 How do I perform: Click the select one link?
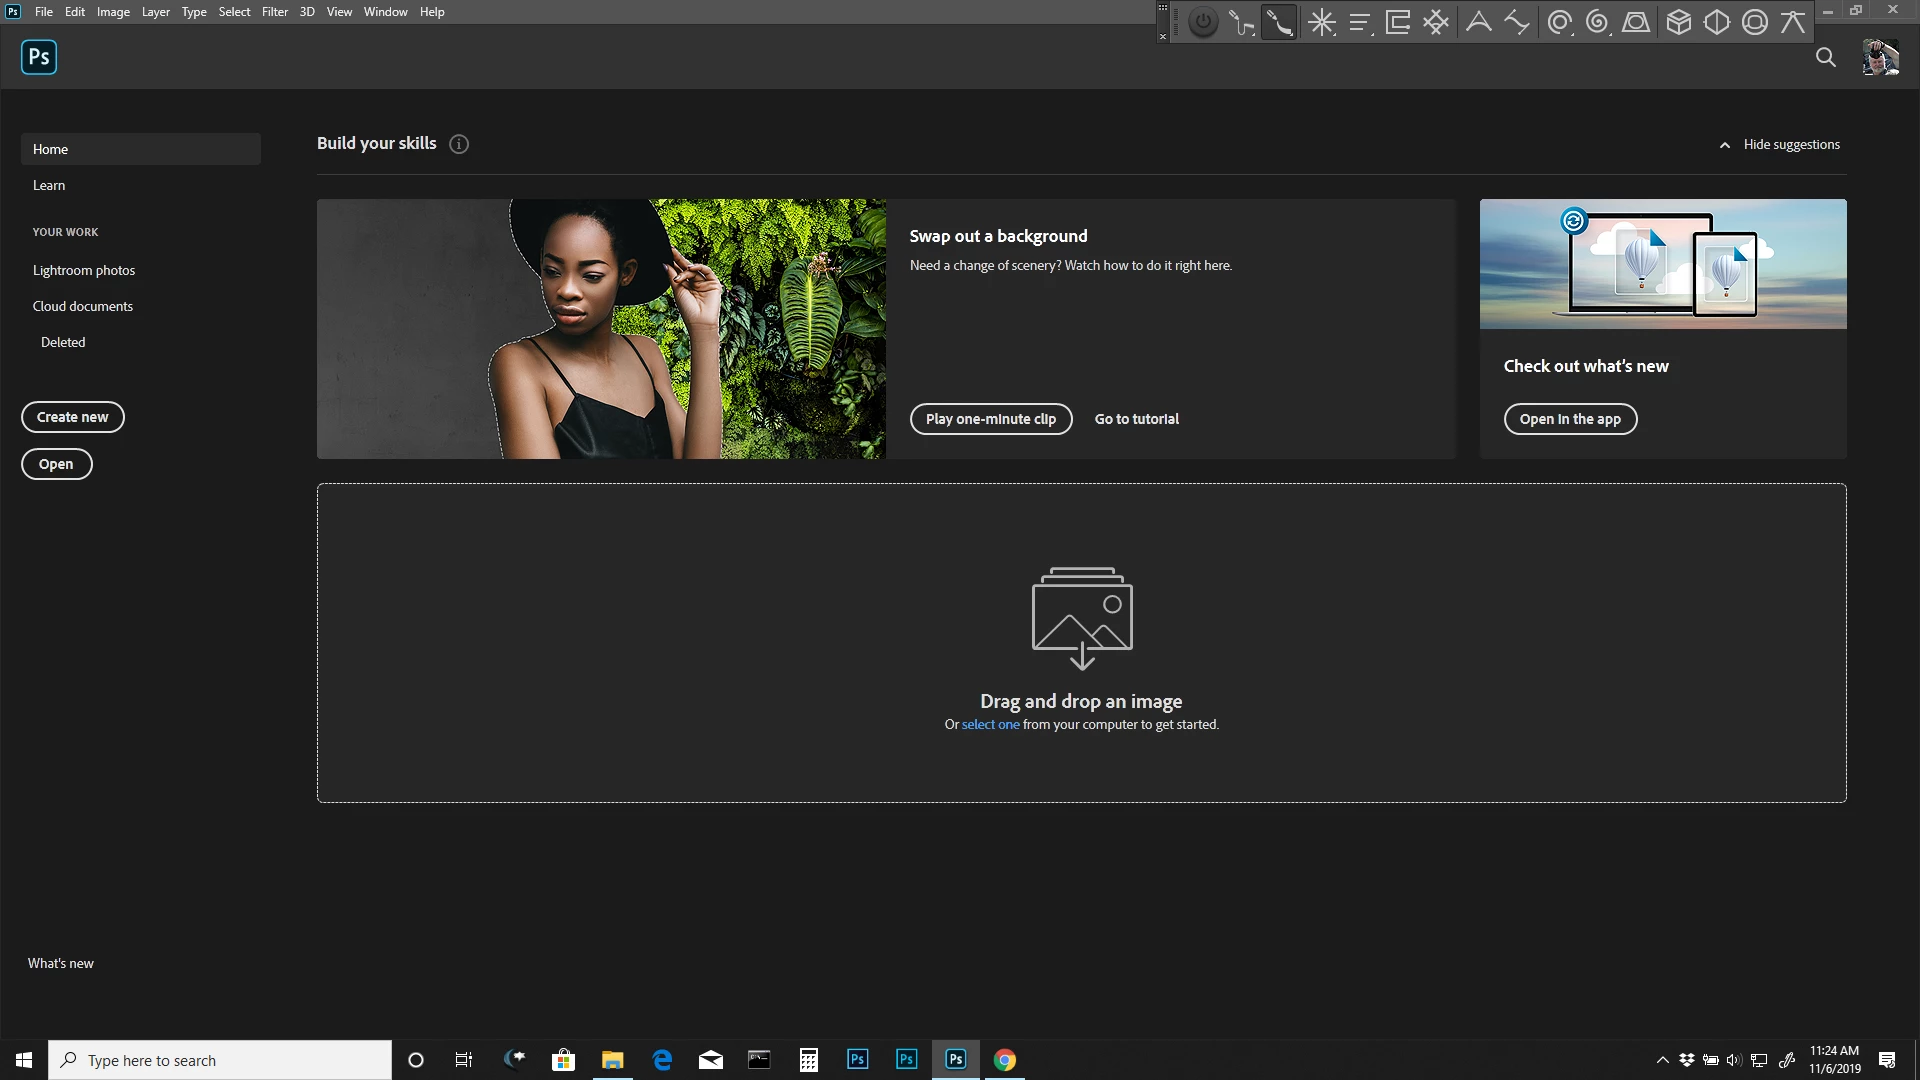[x=990, y=725]
